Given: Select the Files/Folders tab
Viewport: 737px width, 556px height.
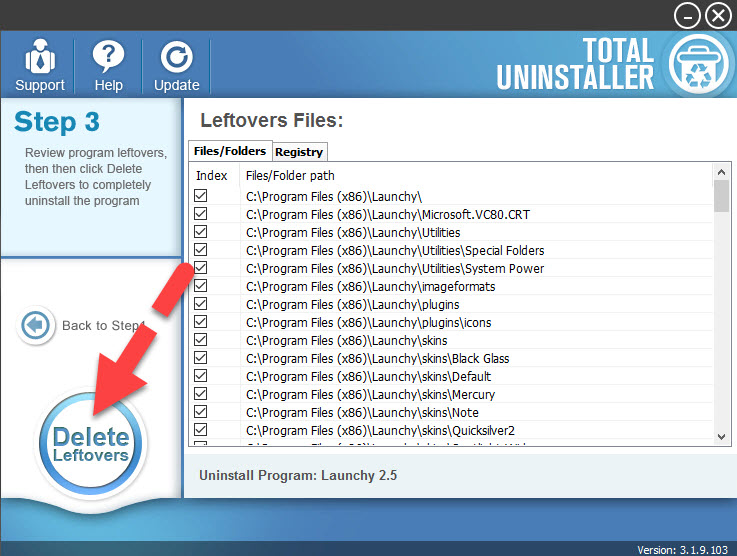Looking at the screenshot, I should pos(230,151).
